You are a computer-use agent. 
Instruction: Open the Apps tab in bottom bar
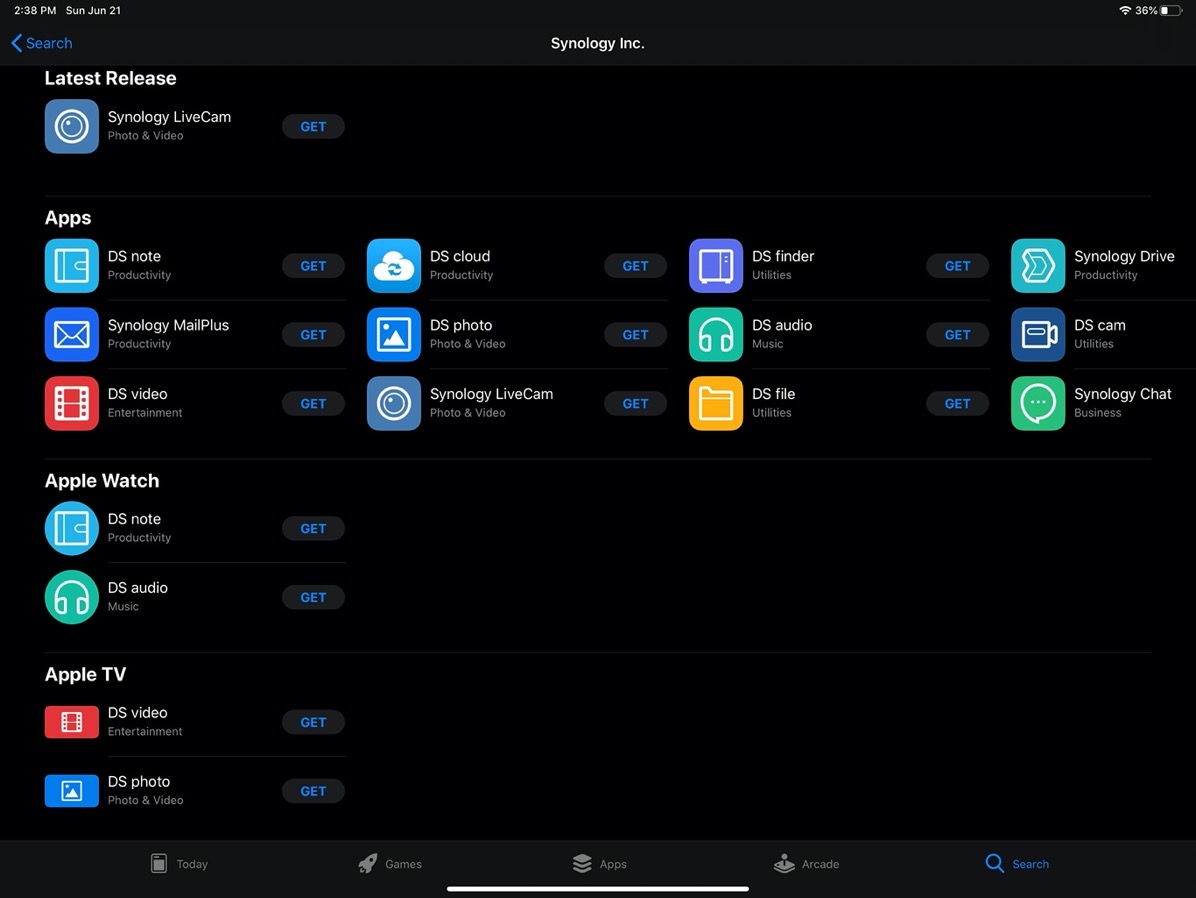click(599, 864)
